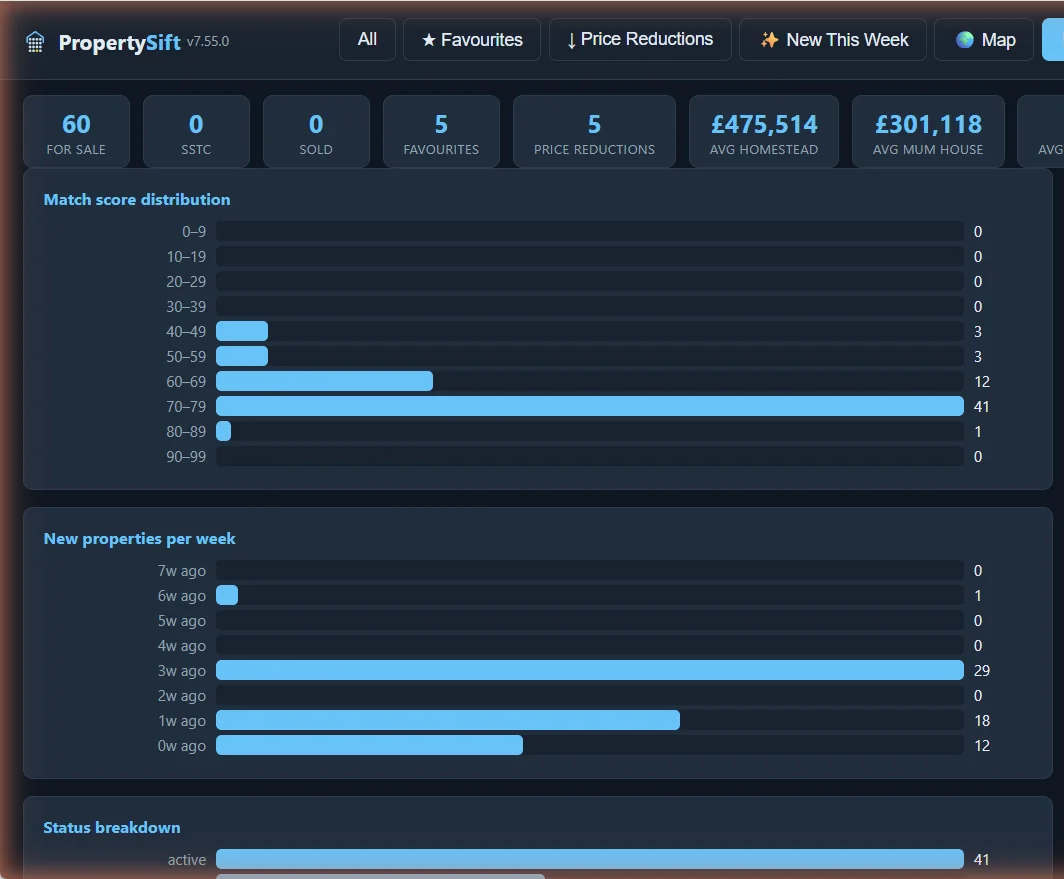
Task: Click the globe icon on Map
Action: 964,40
